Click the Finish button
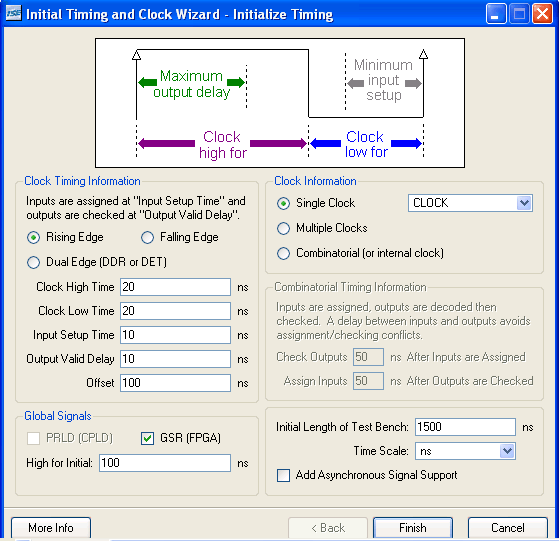The height and width of the screenshot is (541, 559). click(413, 528)
